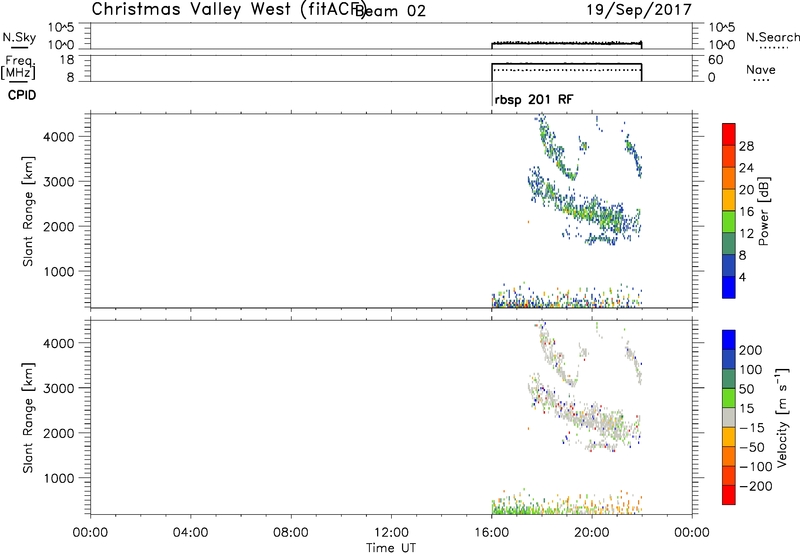The width and height of the screenshot is (800, 554).
Task: Click the 'Freq. [MHz]' label
Action: pos(18,68)
